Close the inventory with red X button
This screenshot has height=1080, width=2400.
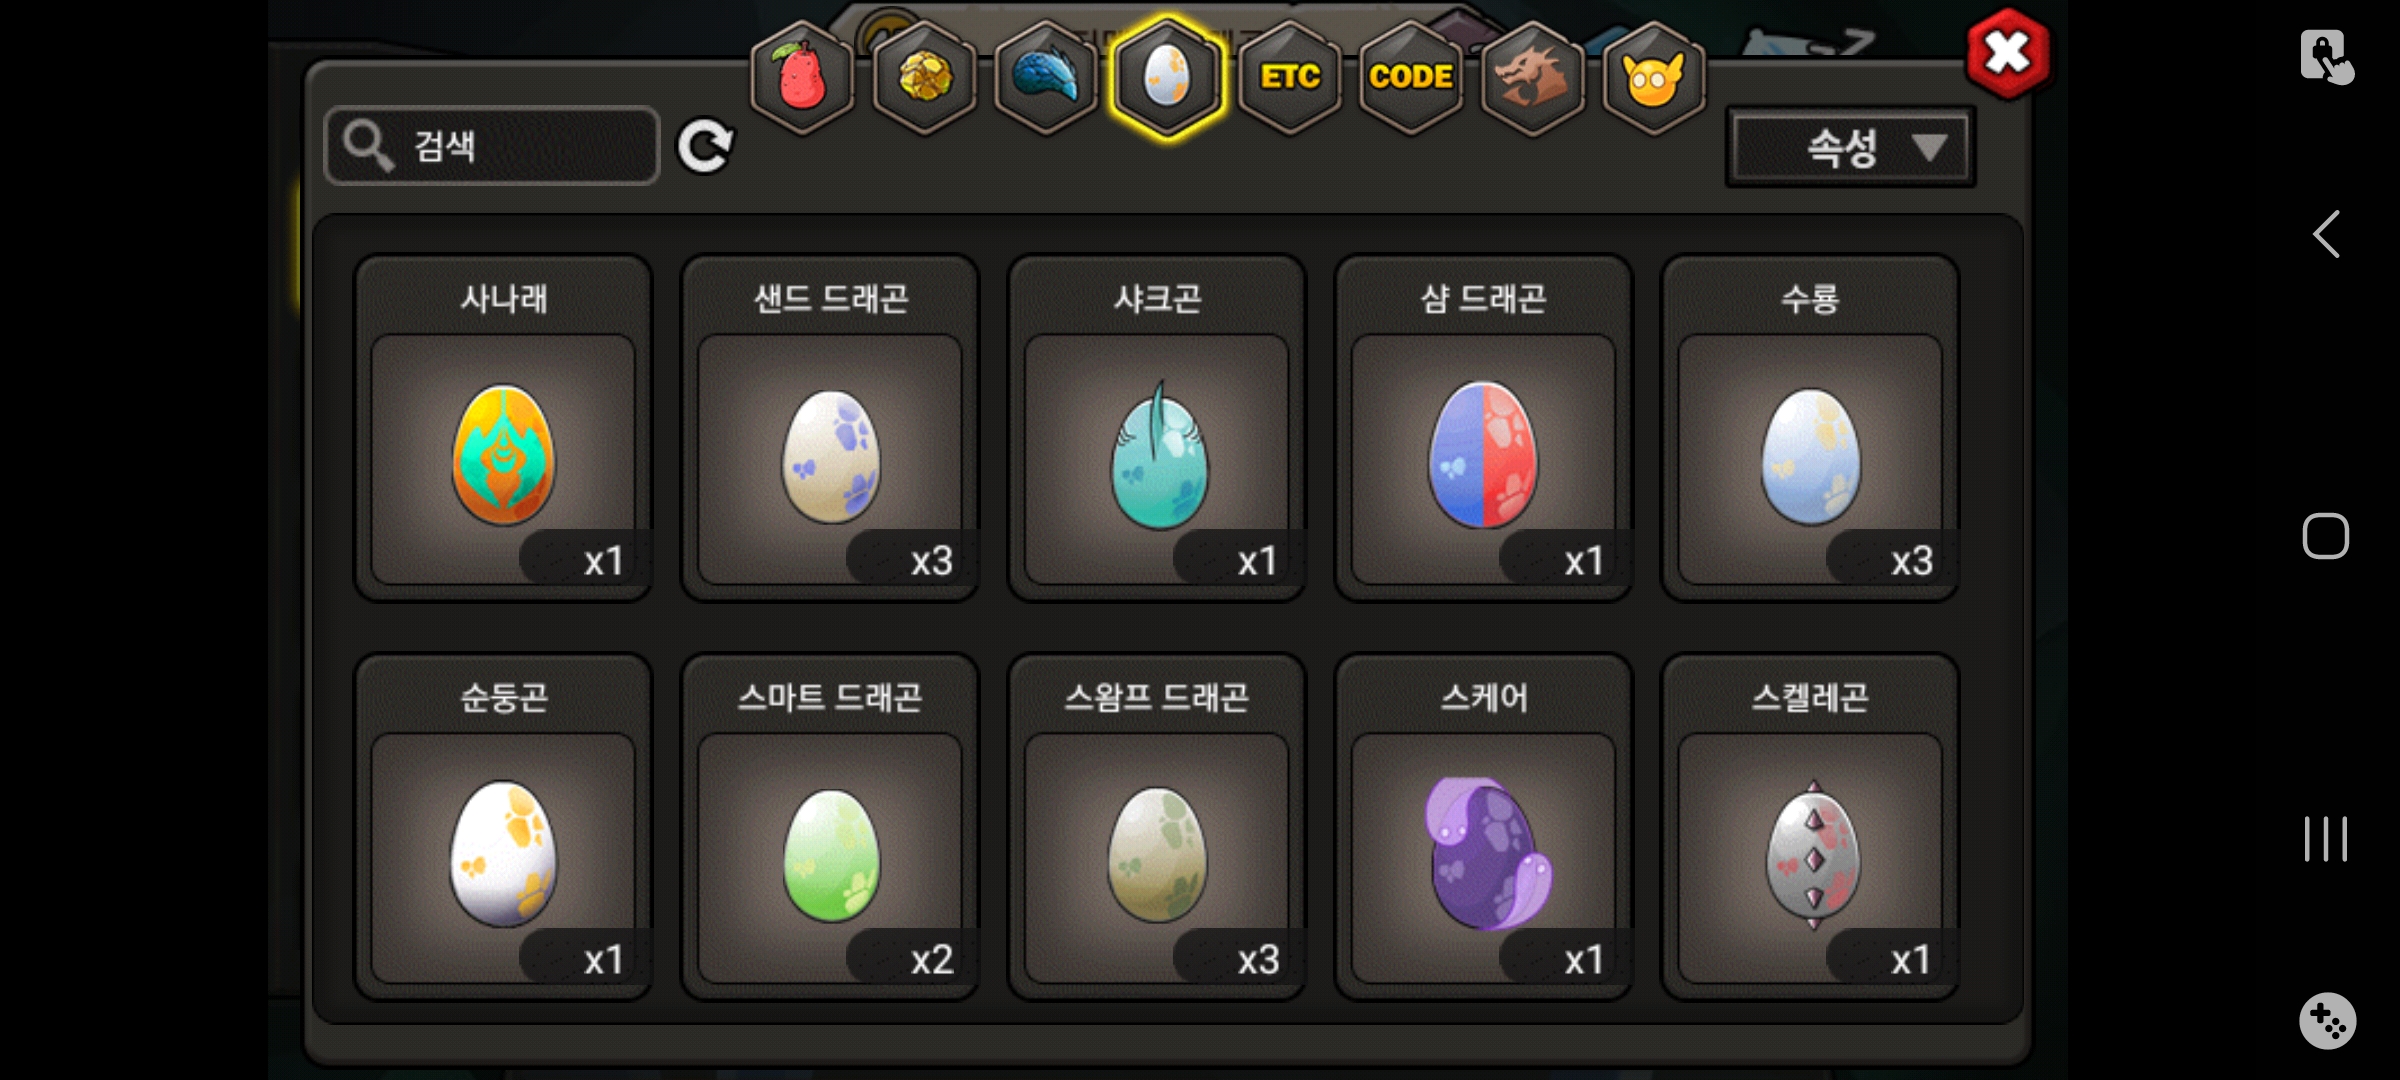(2007, 53)
